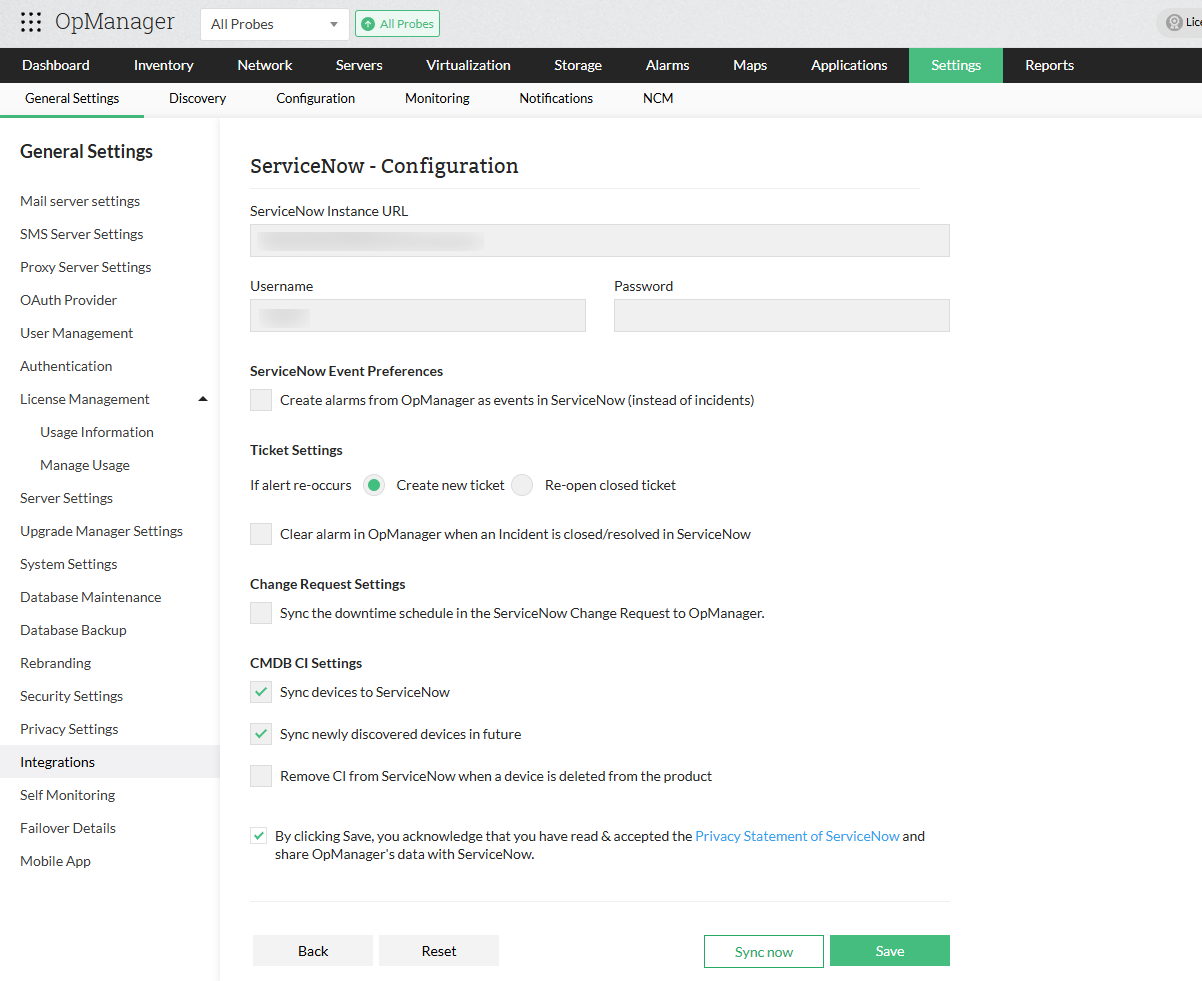Uncheck Sync newly discovered devices in future

coord(261,734)
